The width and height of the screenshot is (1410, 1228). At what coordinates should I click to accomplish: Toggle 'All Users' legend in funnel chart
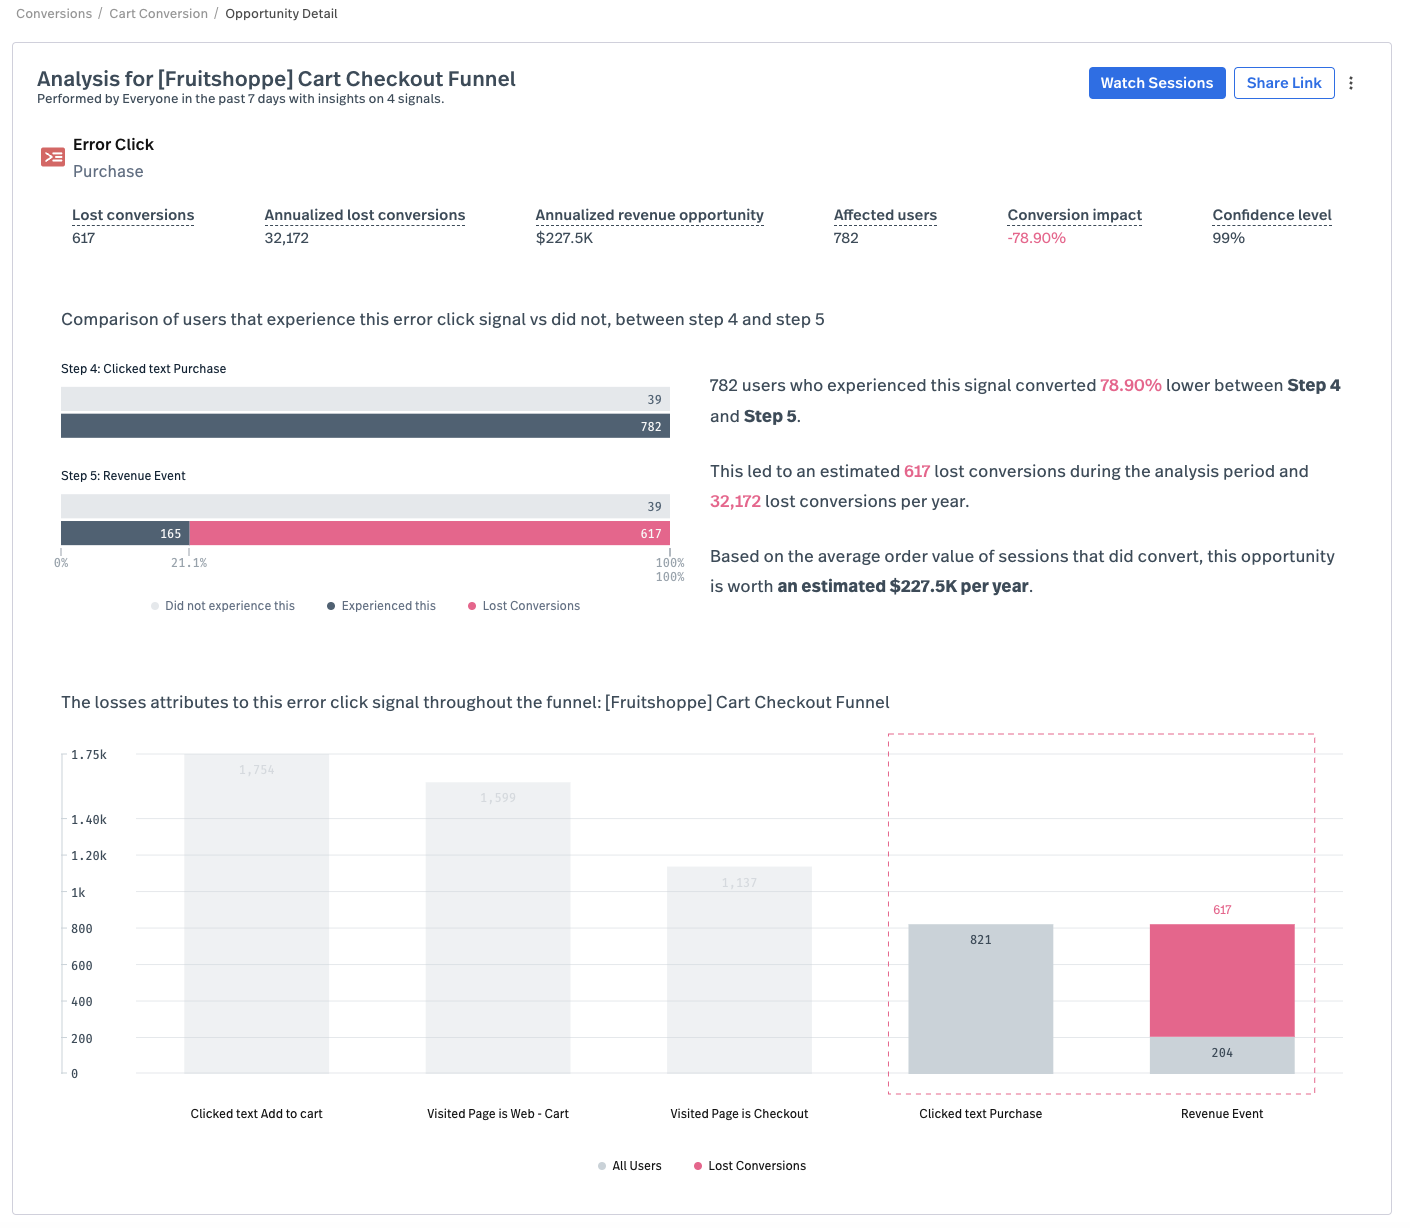click(x=630, y=1166)
